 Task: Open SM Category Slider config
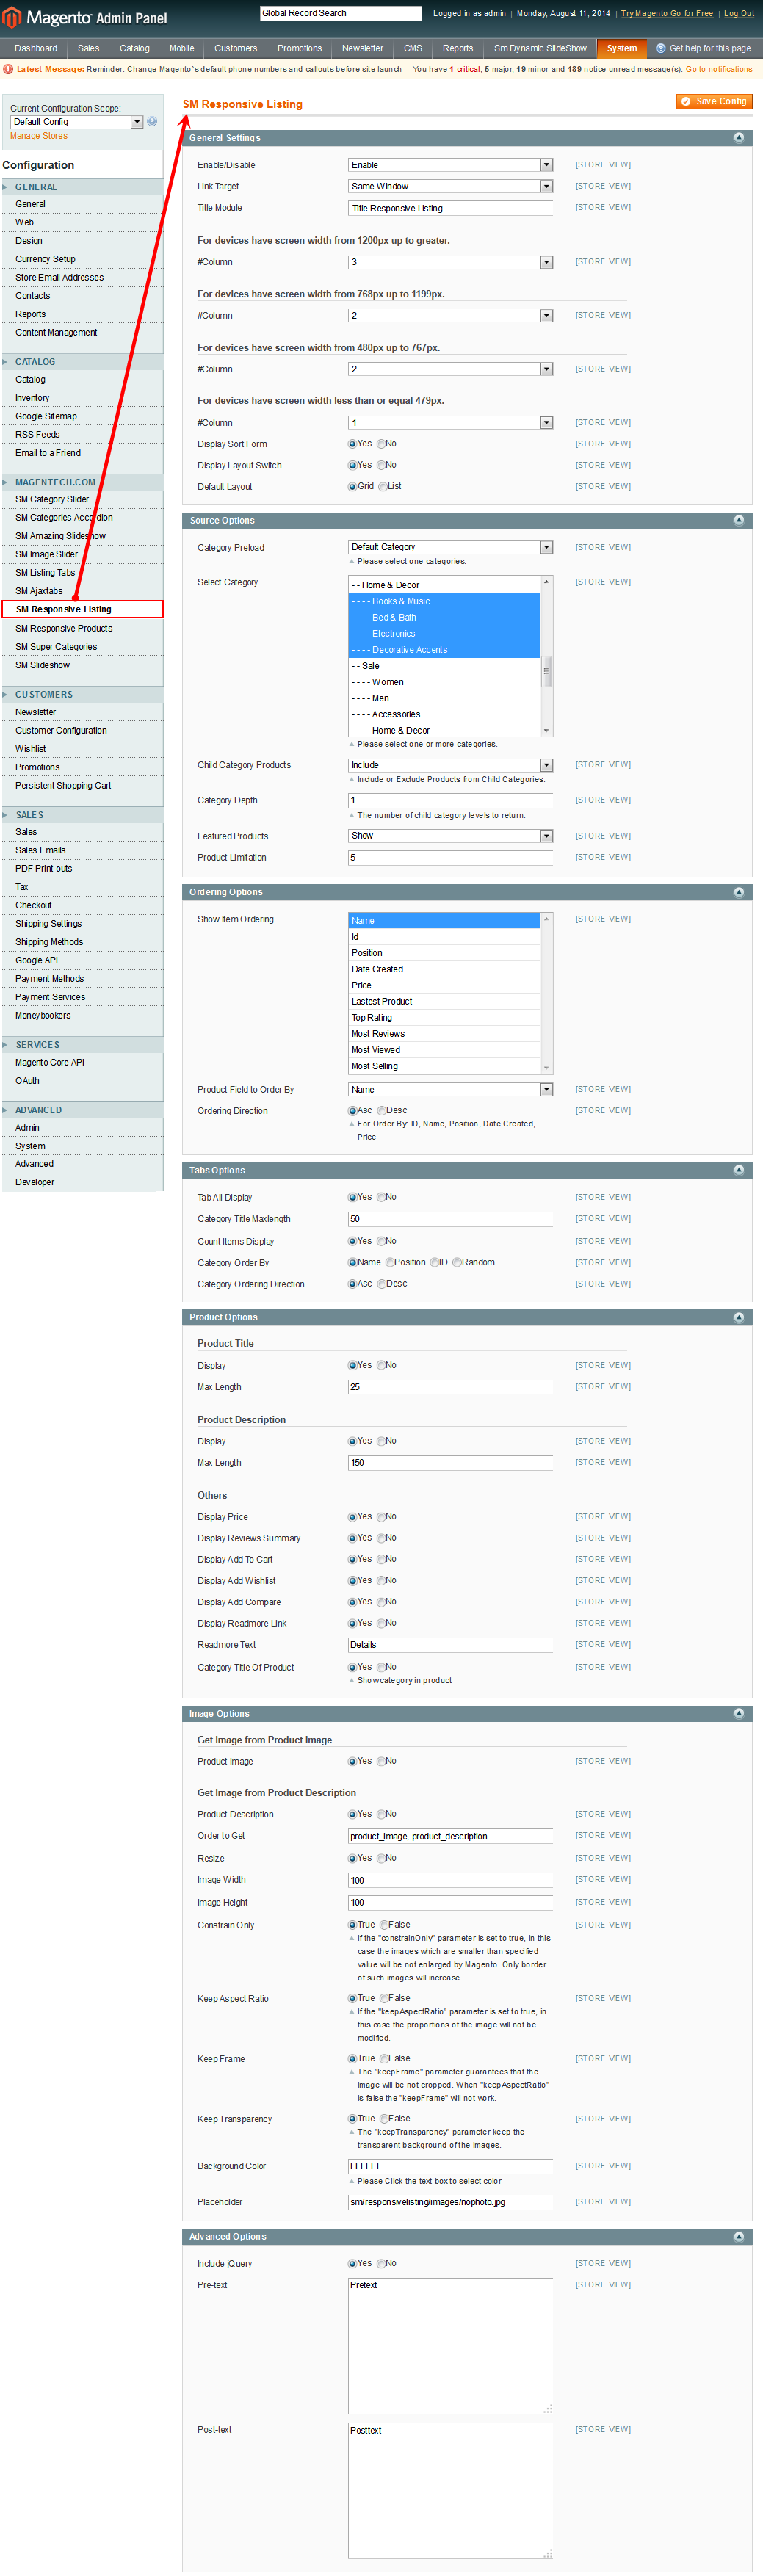[x=52, y=499]
